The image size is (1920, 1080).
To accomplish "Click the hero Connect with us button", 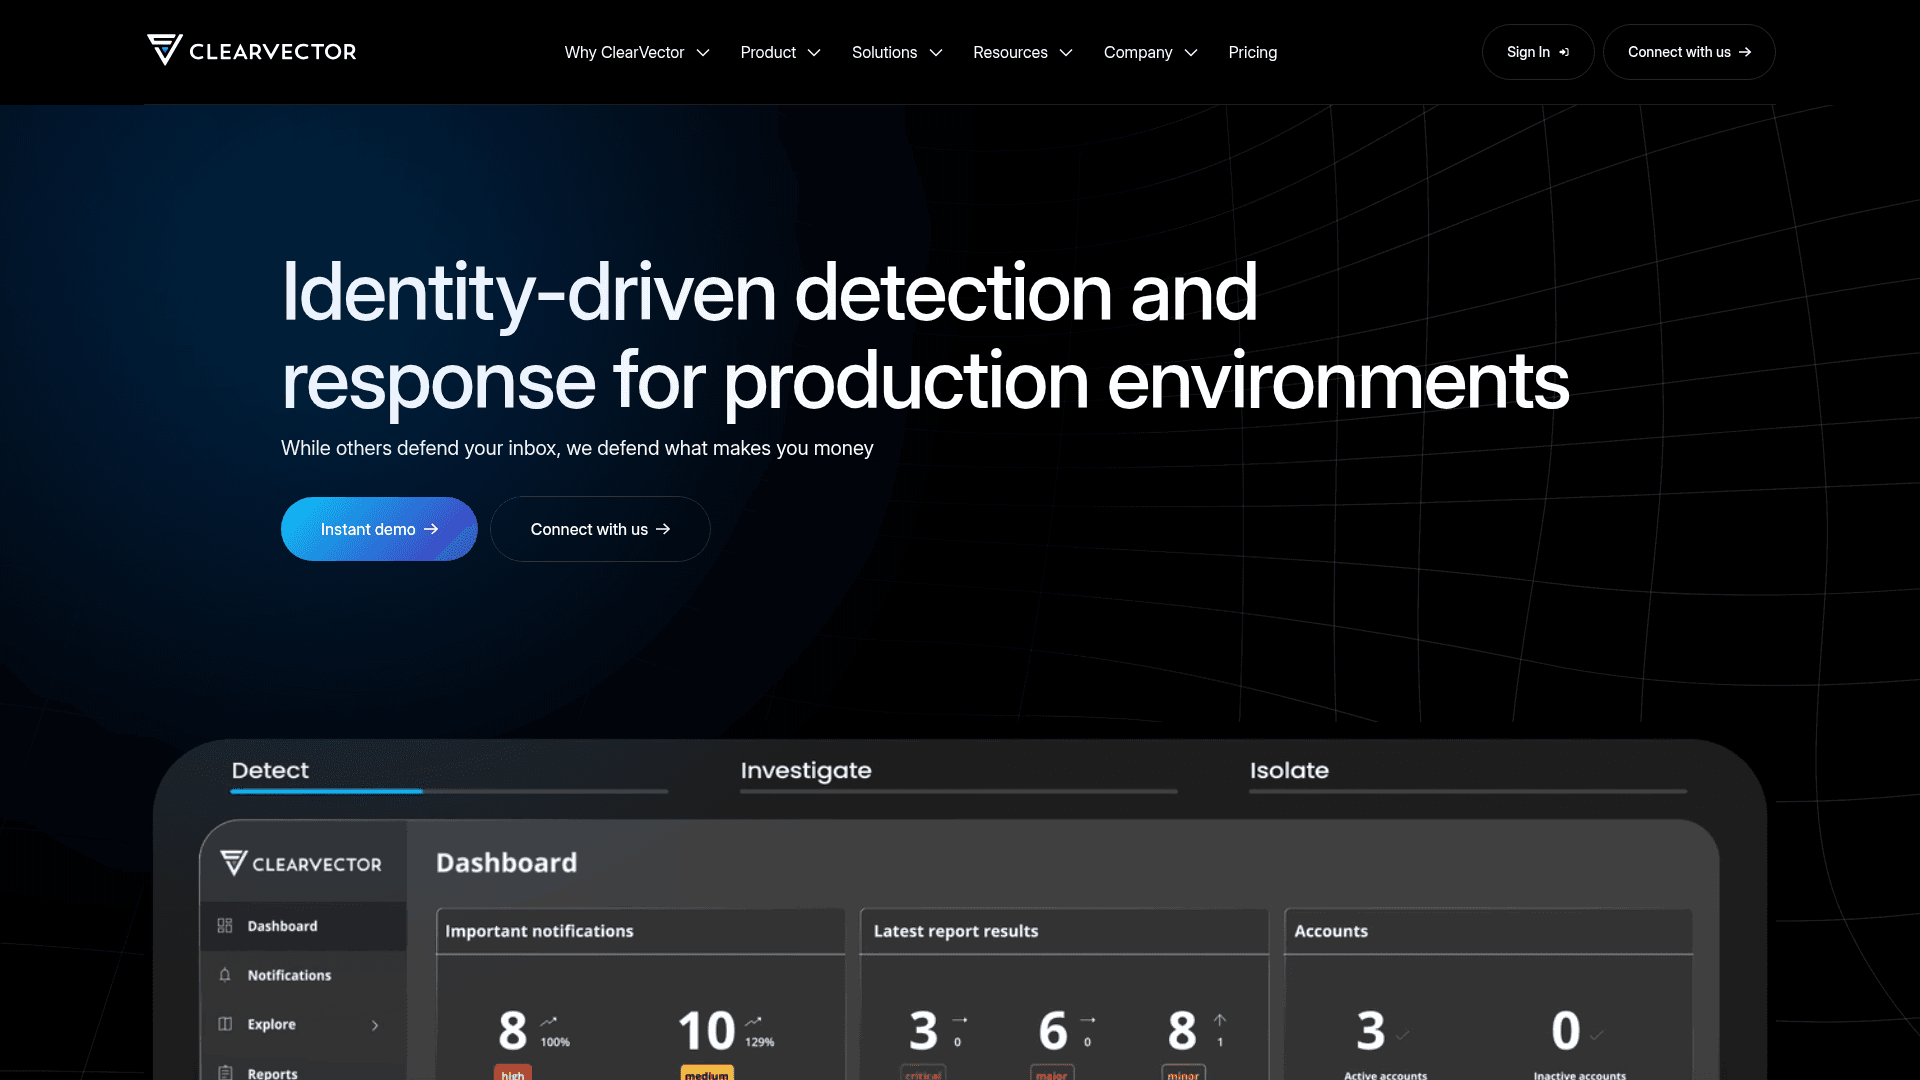I will click(600, 529).
